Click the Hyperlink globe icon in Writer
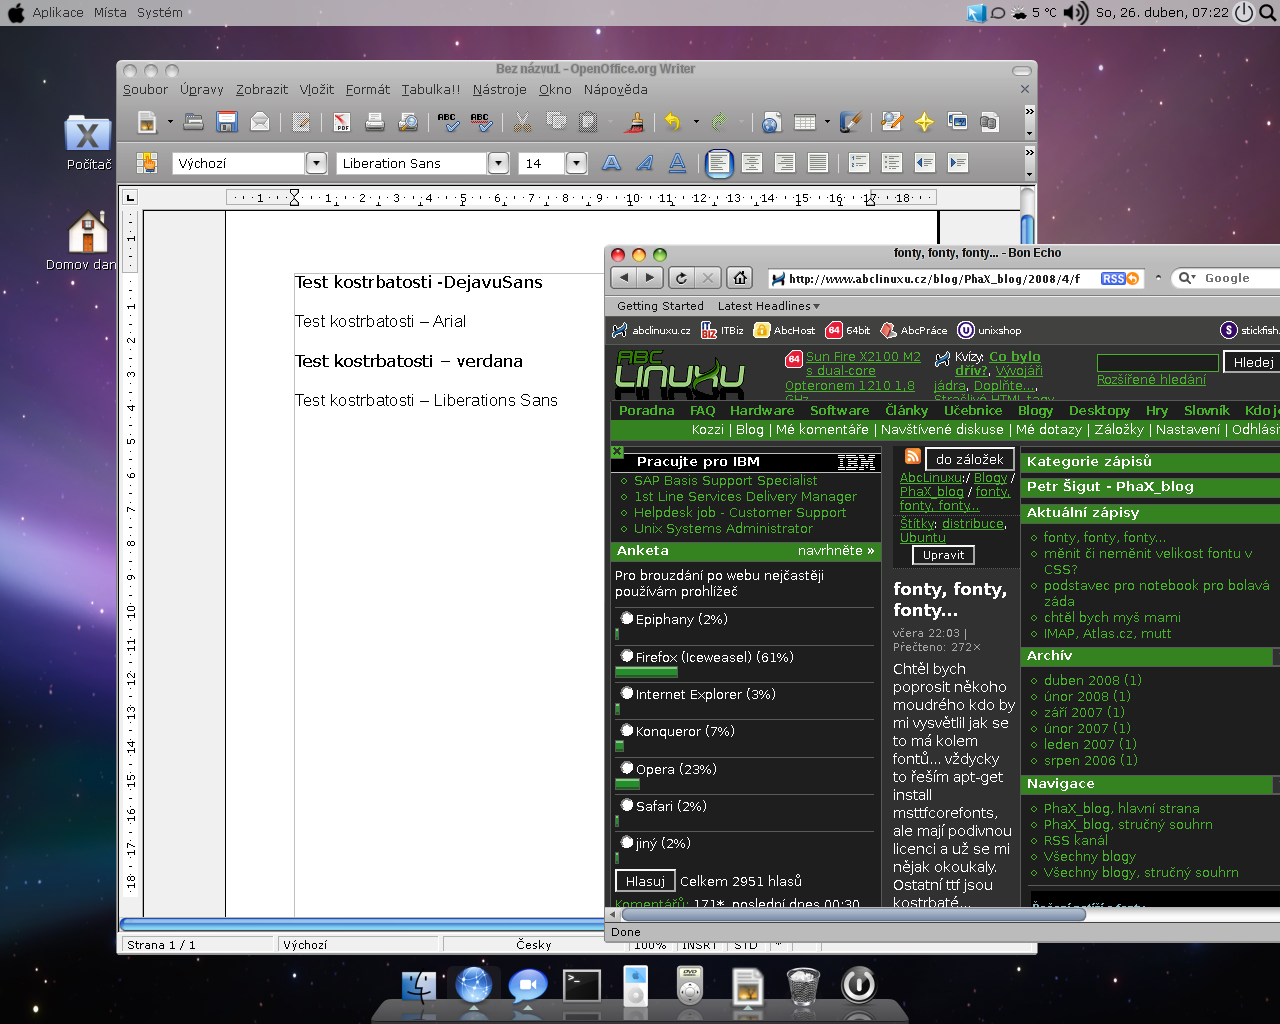This screenshot has height=1024, width=1280. point(771,122)
